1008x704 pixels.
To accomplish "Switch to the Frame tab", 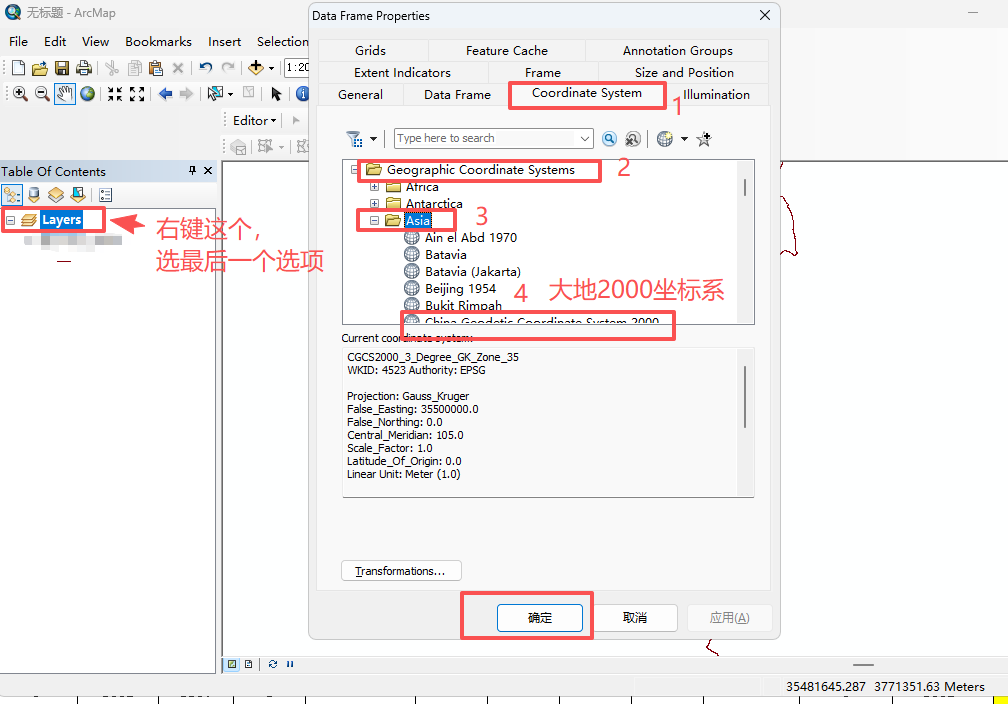I will [x=543, y=73].
